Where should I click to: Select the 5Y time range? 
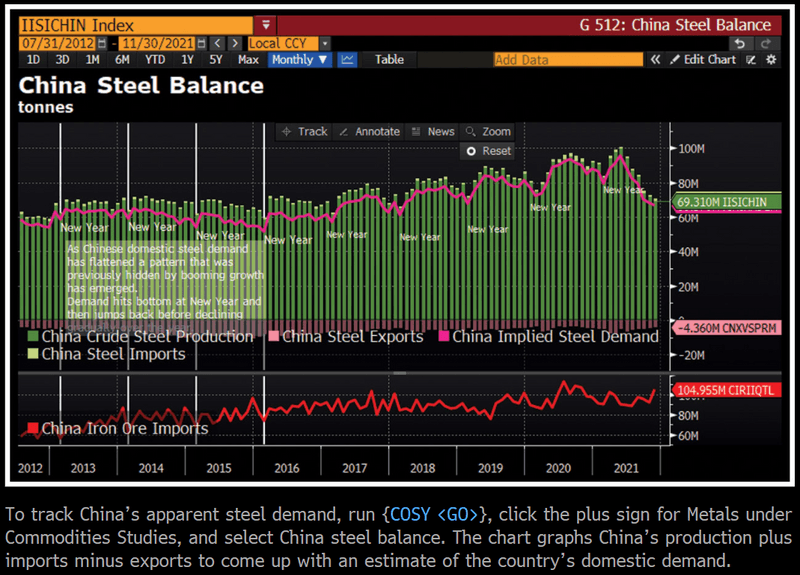point(215,60)
